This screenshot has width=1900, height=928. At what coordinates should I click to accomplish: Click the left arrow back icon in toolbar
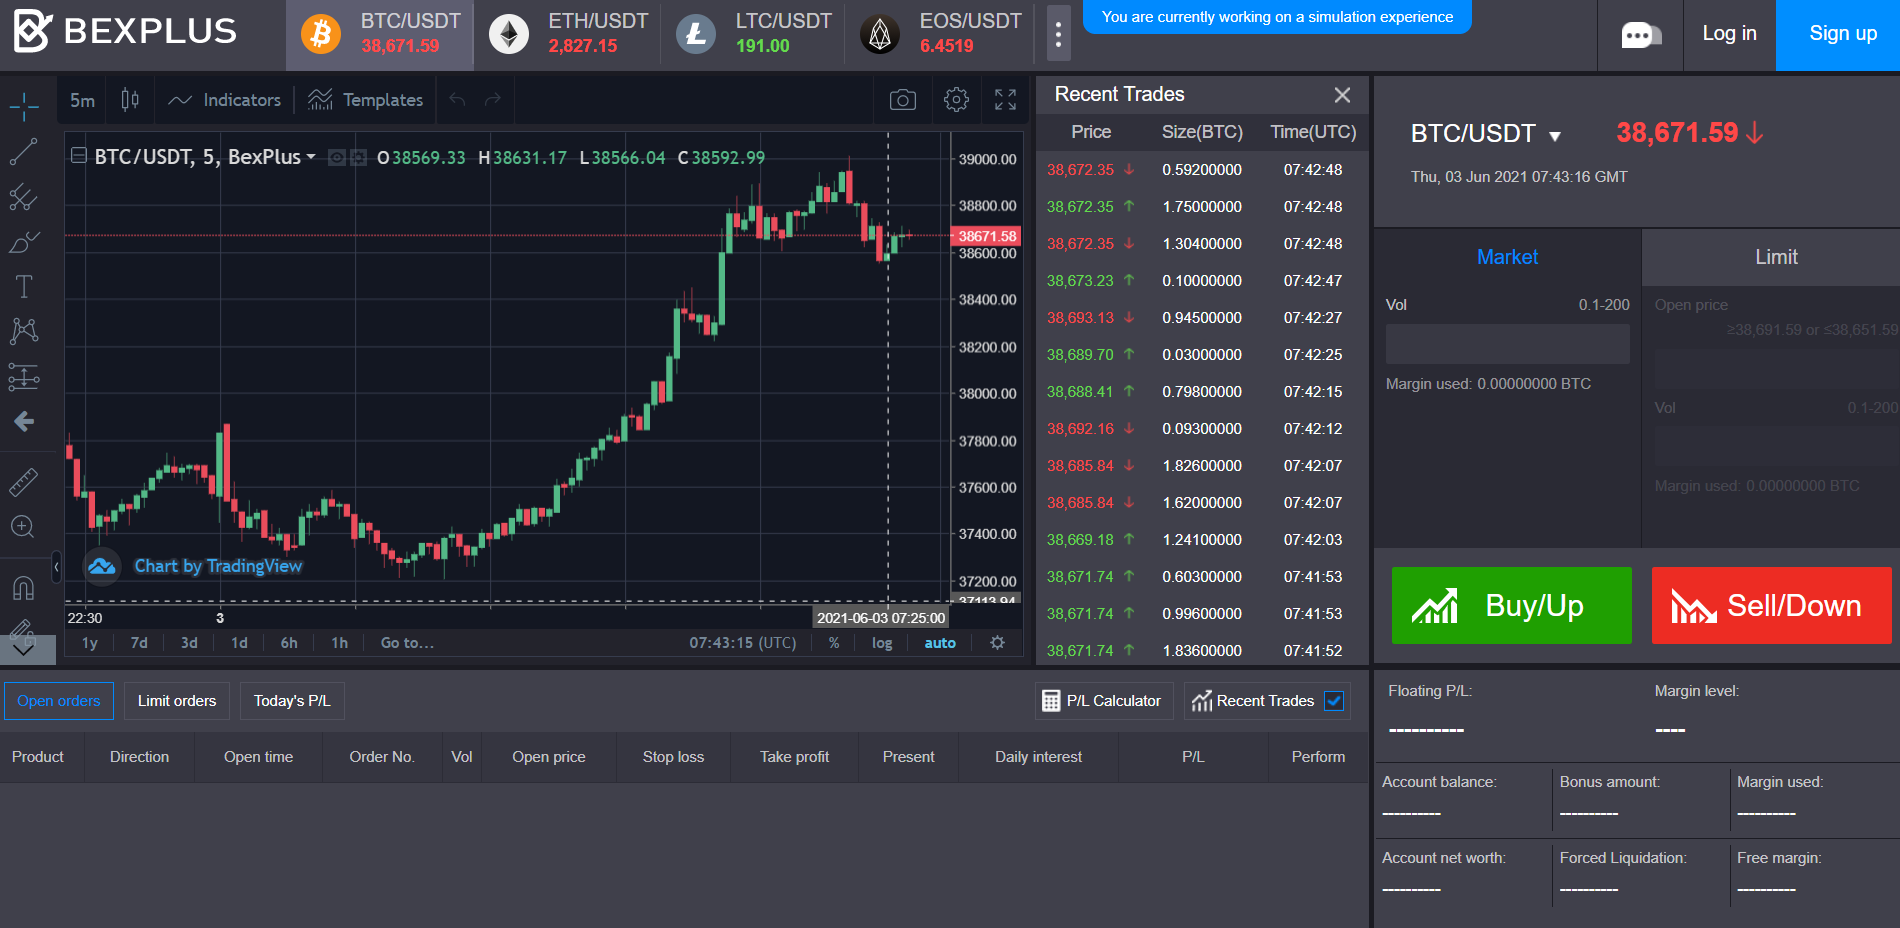(24, 422)
